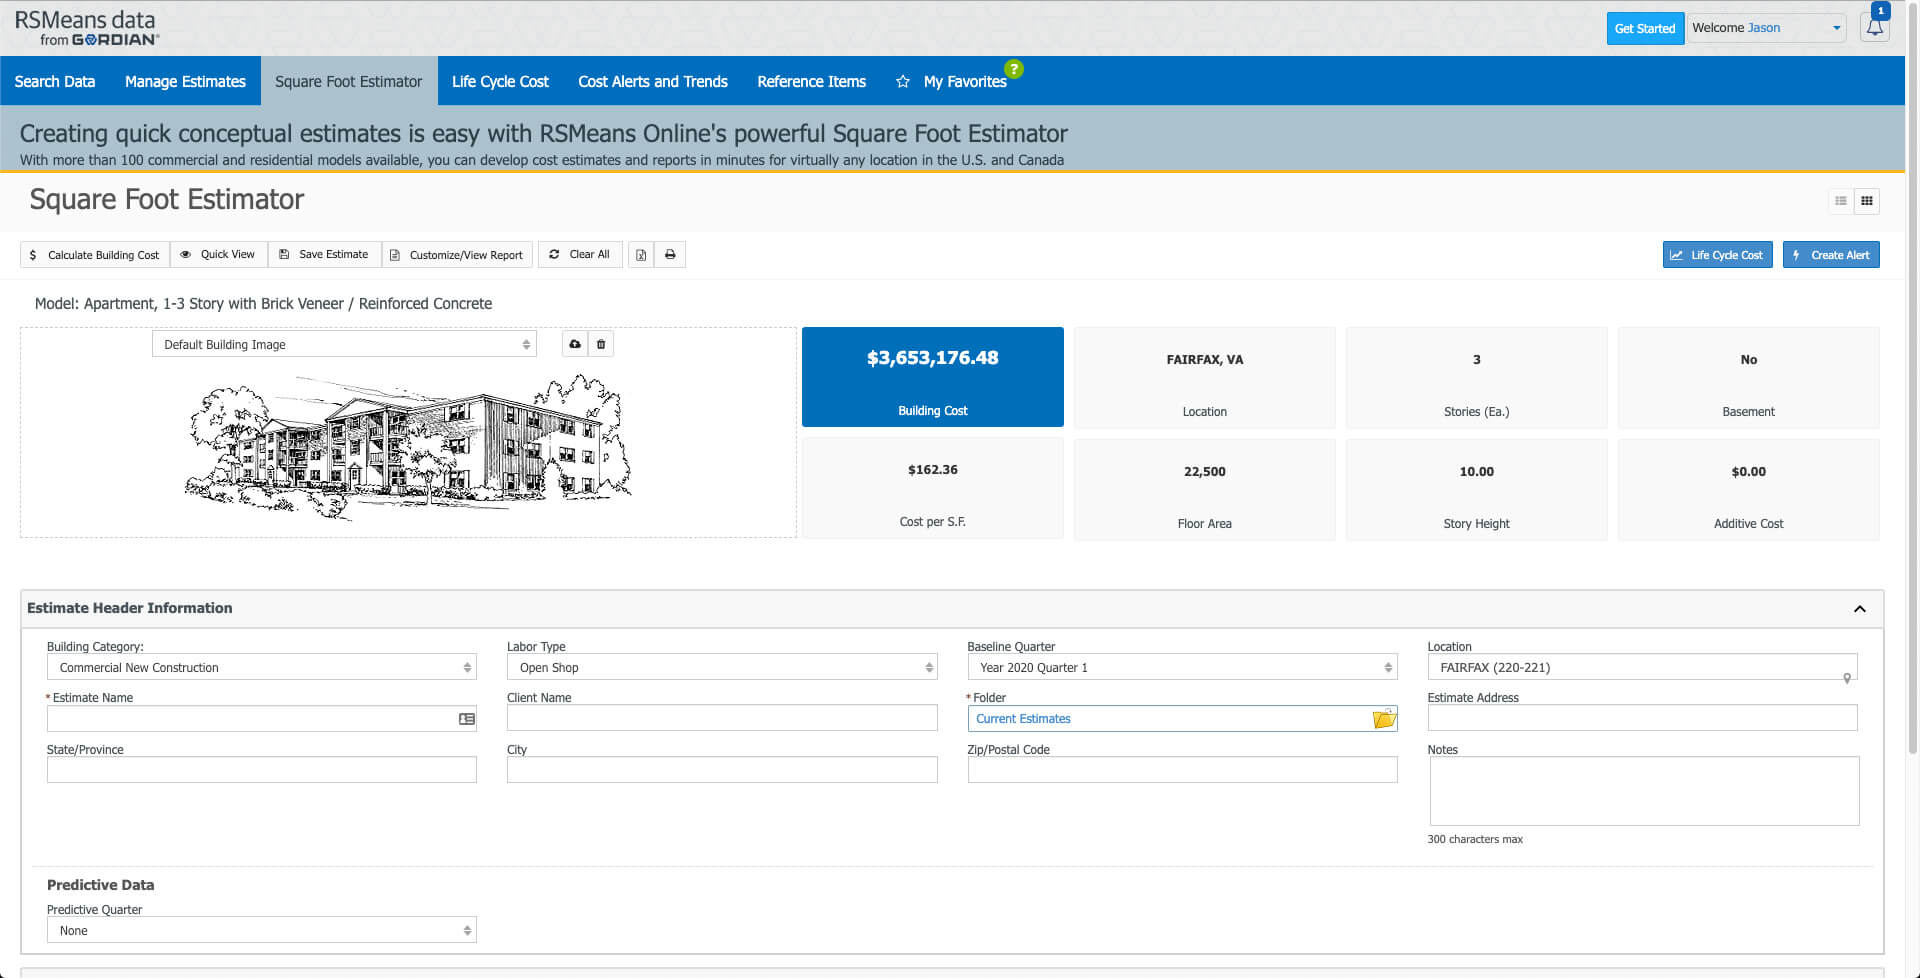Screen dimensions: 1920x978
Task: Open the Reference Items tab
Action: pos(811,81)
